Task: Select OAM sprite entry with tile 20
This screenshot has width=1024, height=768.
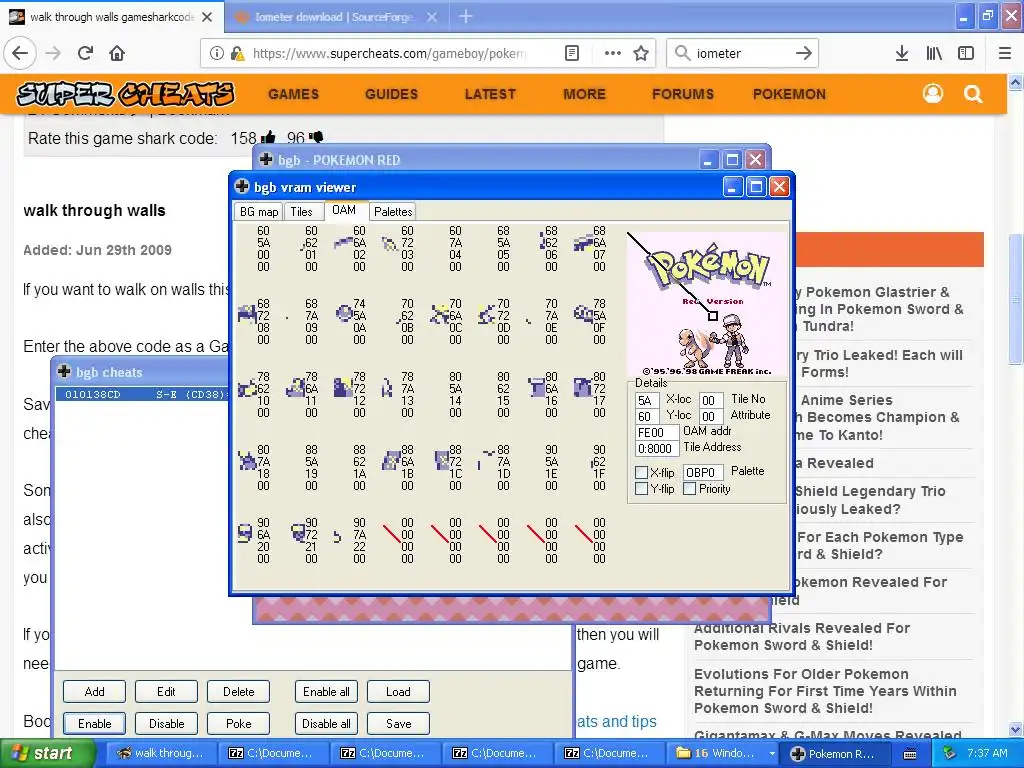Action: click(254, 541)
